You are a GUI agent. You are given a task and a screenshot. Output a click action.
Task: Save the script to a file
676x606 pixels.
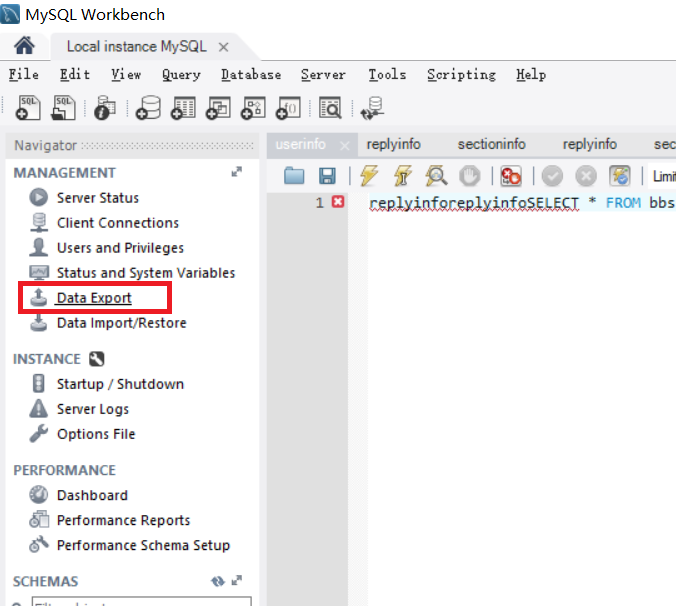pos(327,176)
